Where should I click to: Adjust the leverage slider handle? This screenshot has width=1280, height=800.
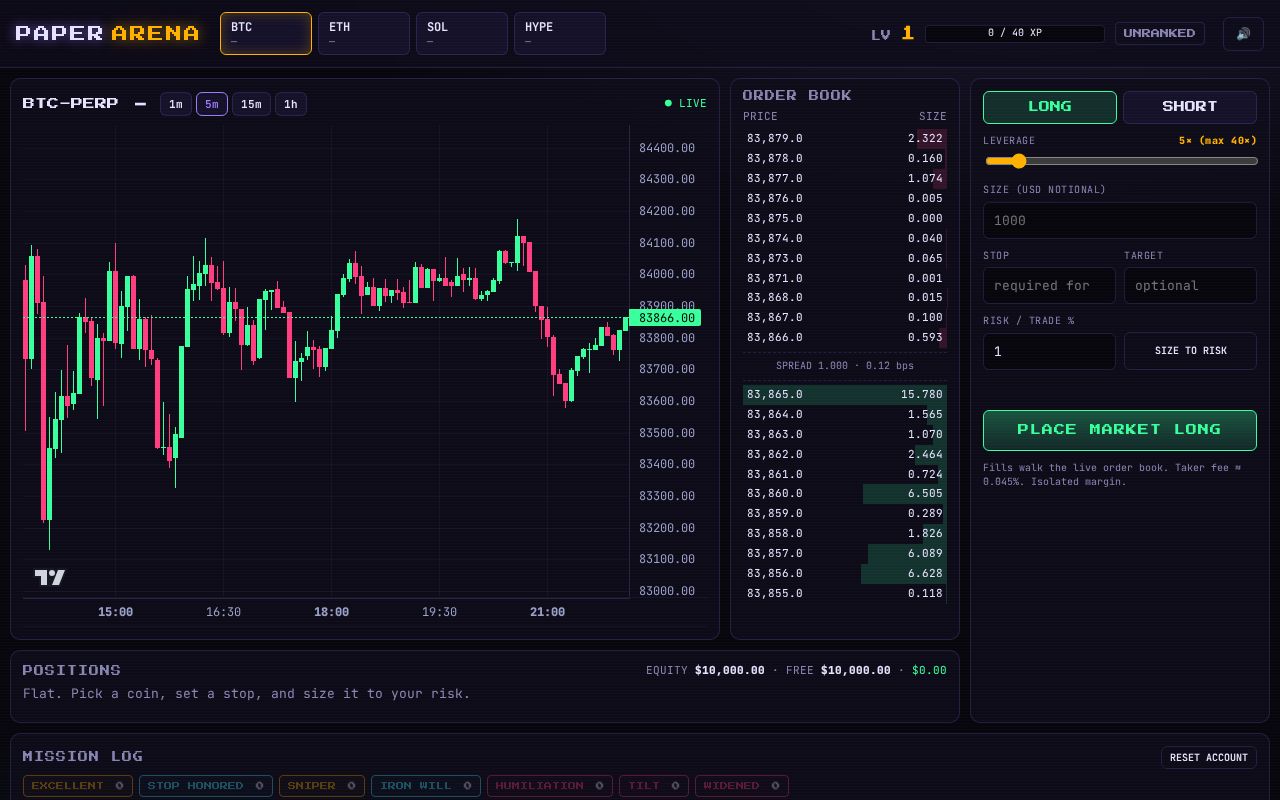(1018, 161)
